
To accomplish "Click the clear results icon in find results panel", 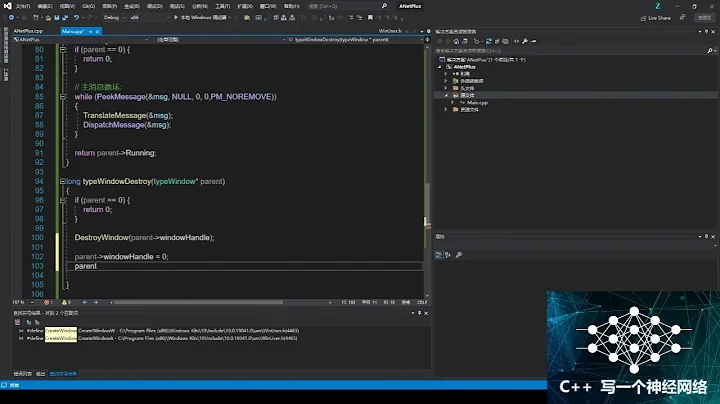I will pos(17,322).
